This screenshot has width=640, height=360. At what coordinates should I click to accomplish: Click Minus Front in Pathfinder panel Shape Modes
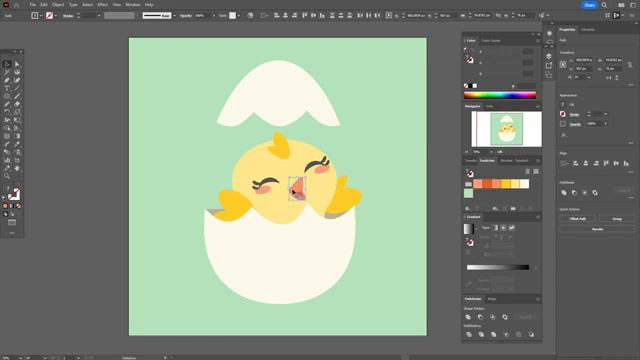[480, 317]
